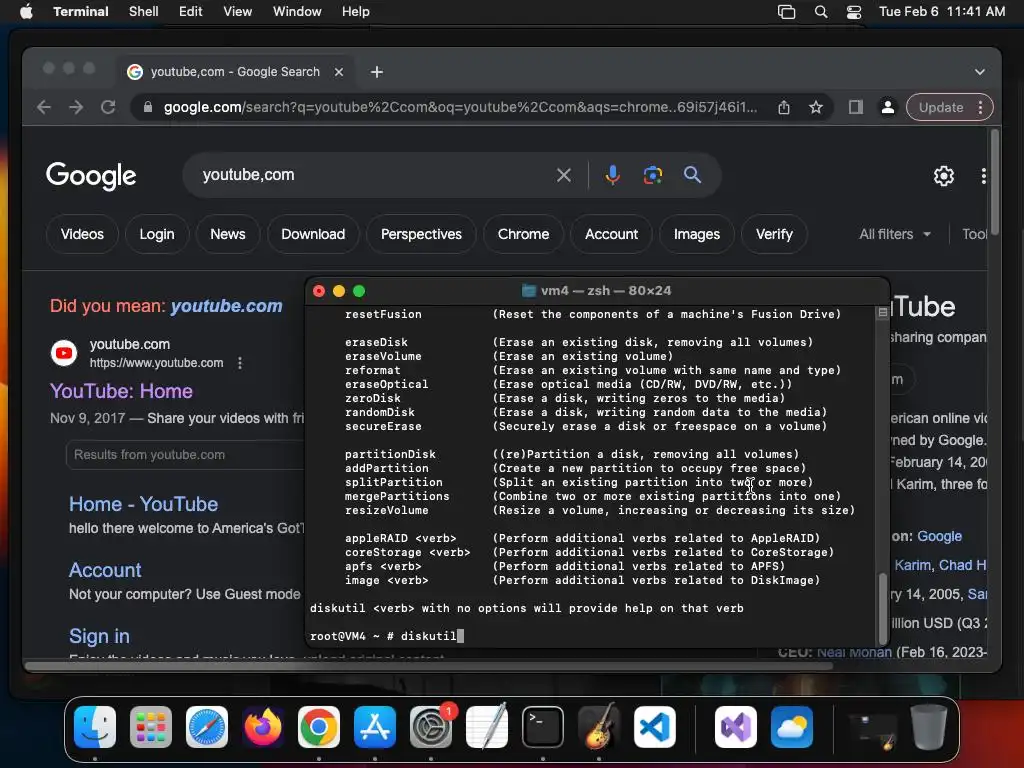Screen dimensions: 1024x768
Task: Open Spotlight search in menu bar
Action: [x=821, y=12]
